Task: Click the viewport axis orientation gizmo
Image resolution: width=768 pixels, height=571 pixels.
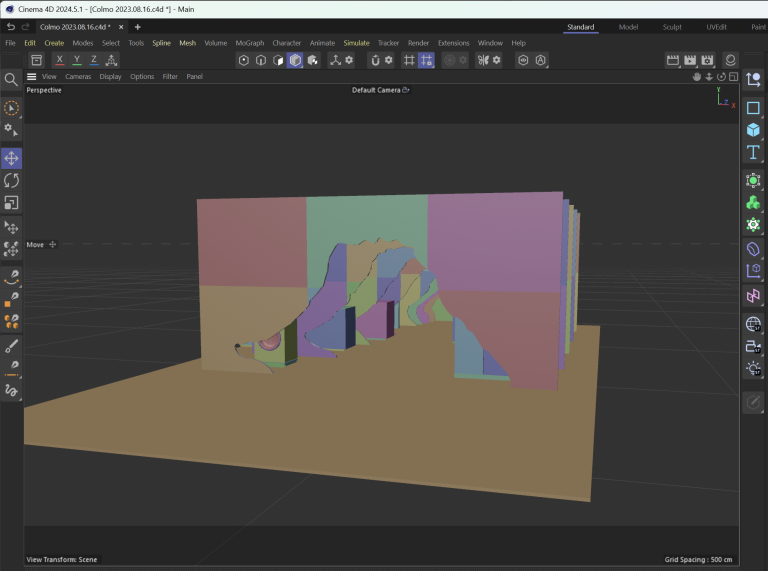Action: (x=724, y=98)
